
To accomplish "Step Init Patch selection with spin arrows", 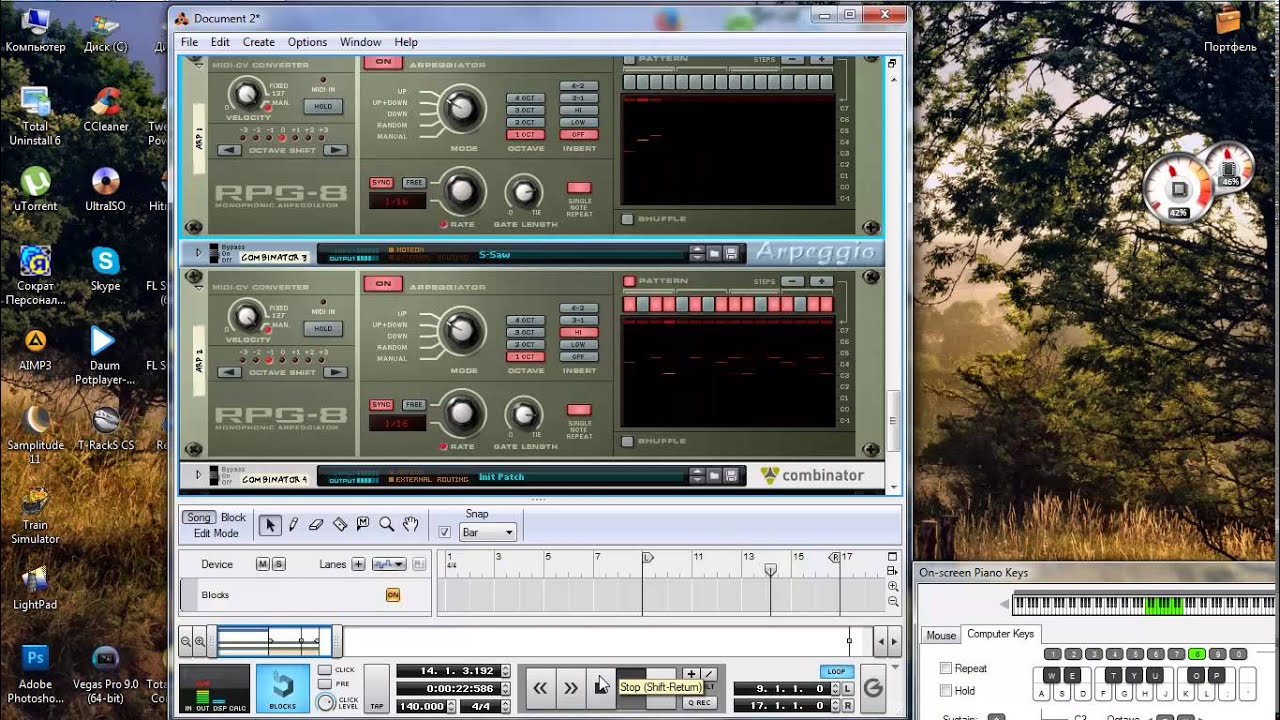I will coord(697,476).
